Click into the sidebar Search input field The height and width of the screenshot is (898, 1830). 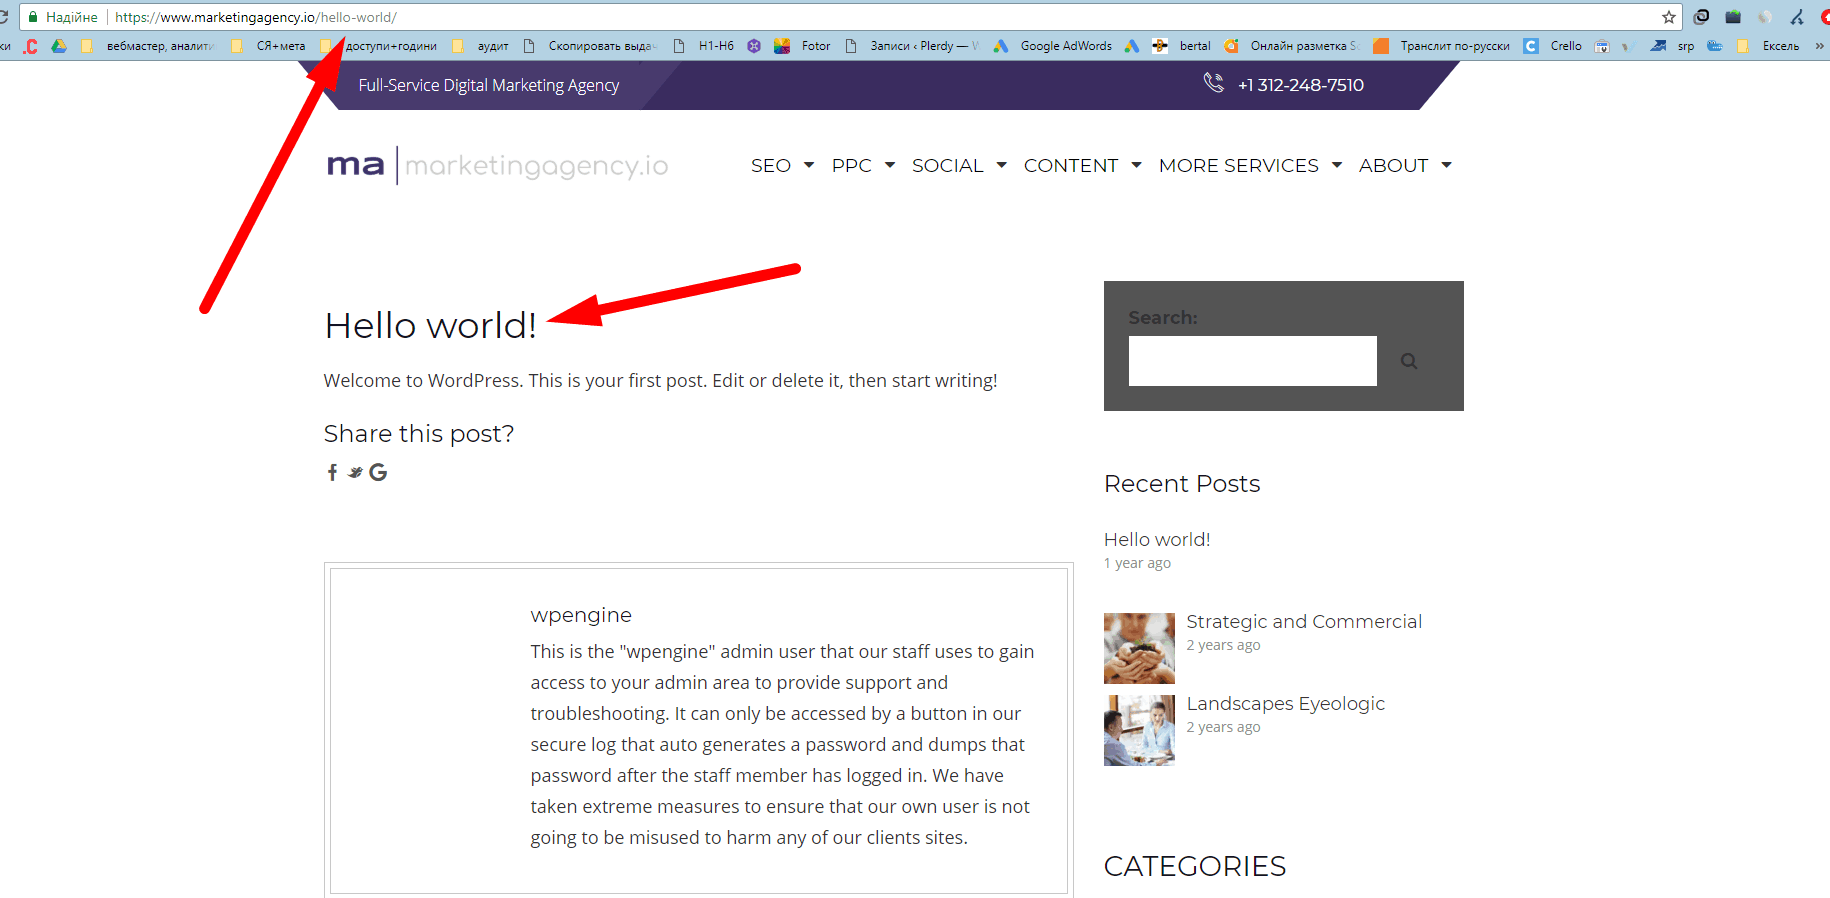pos(1252,361)
